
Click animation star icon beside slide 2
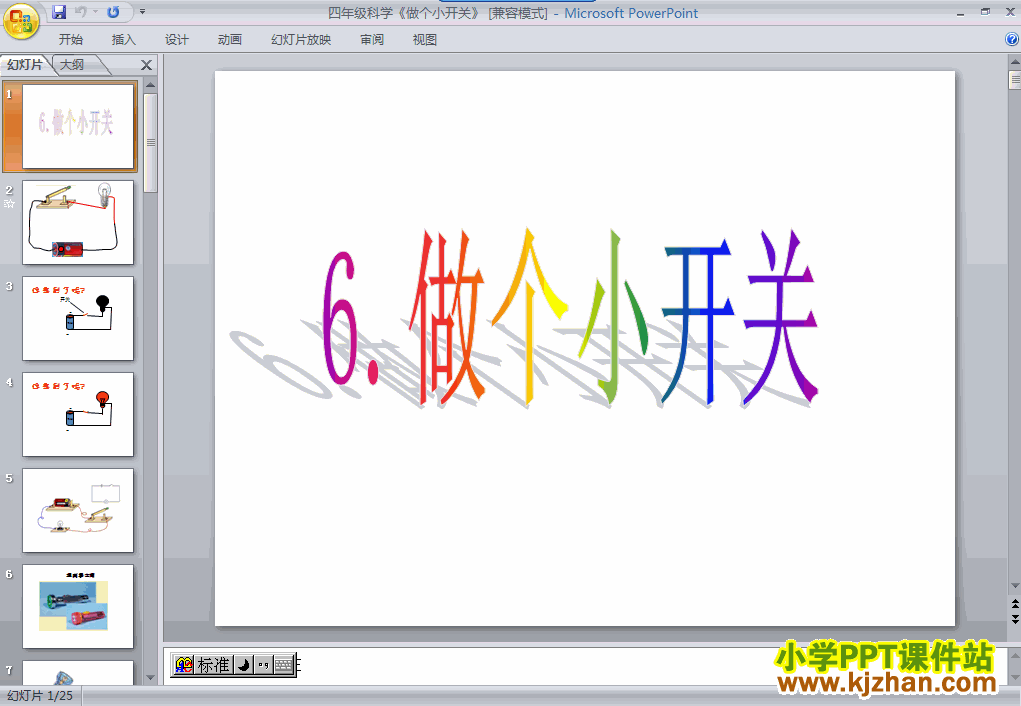coord(9,204)
